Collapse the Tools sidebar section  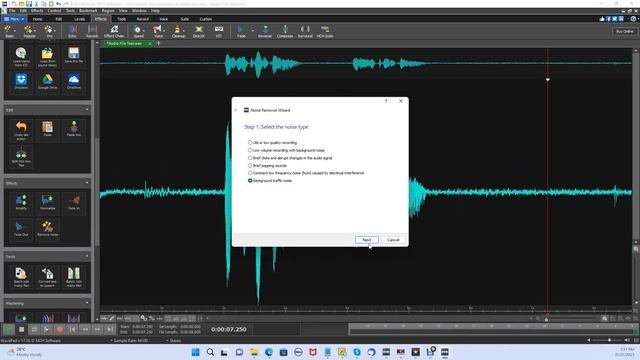point(87,256)
